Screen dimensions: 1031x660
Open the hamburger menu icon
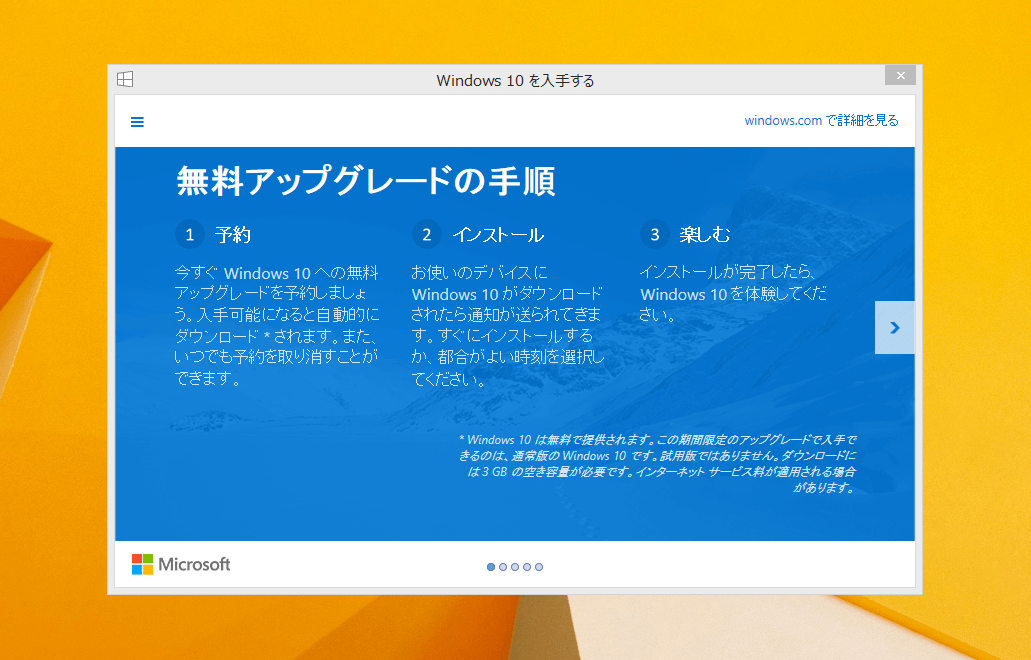click(137, 122)
